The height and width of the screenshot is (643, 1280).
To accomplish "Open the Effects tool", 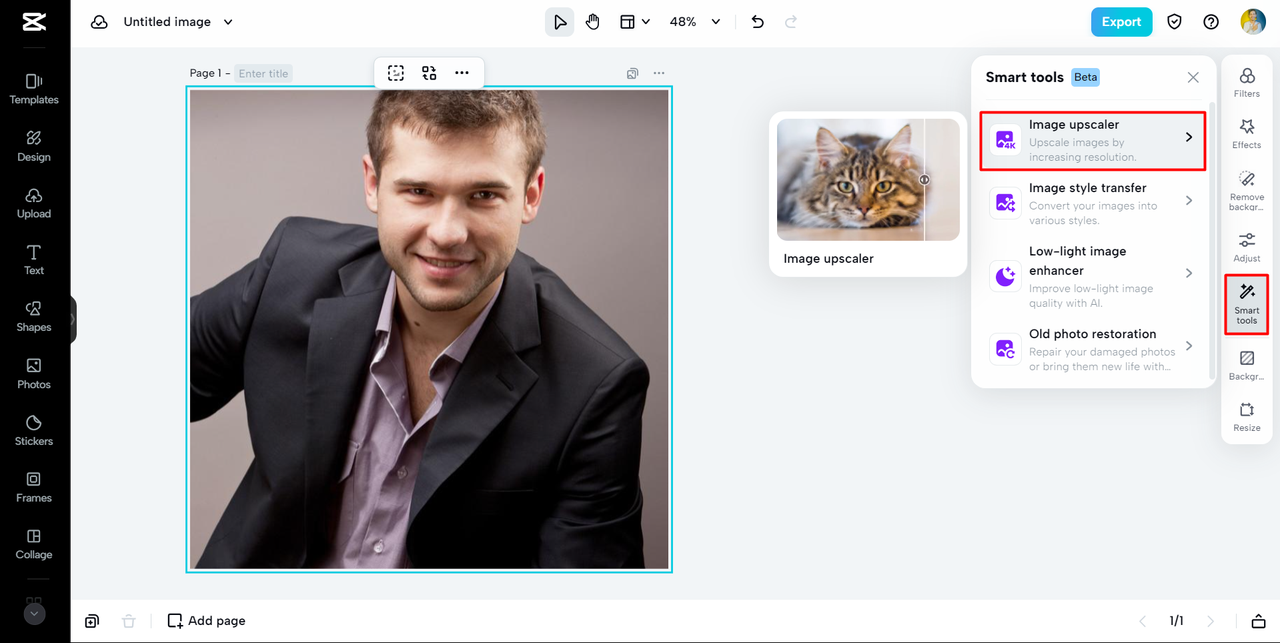I will point(1247,134).
